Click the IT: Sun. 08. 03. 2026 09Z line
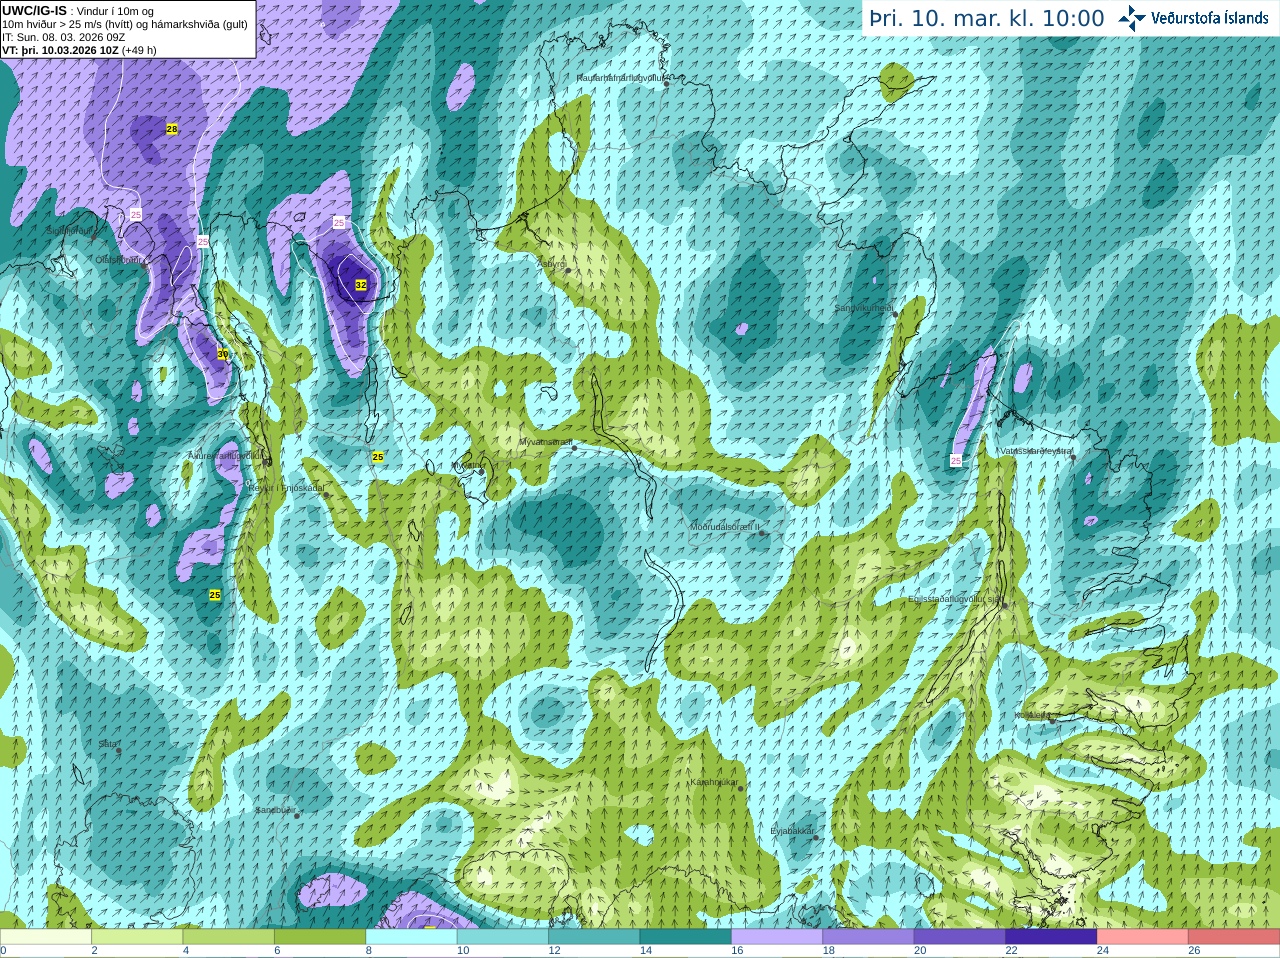Viewport: 1280px width, 958px height. 63,37
